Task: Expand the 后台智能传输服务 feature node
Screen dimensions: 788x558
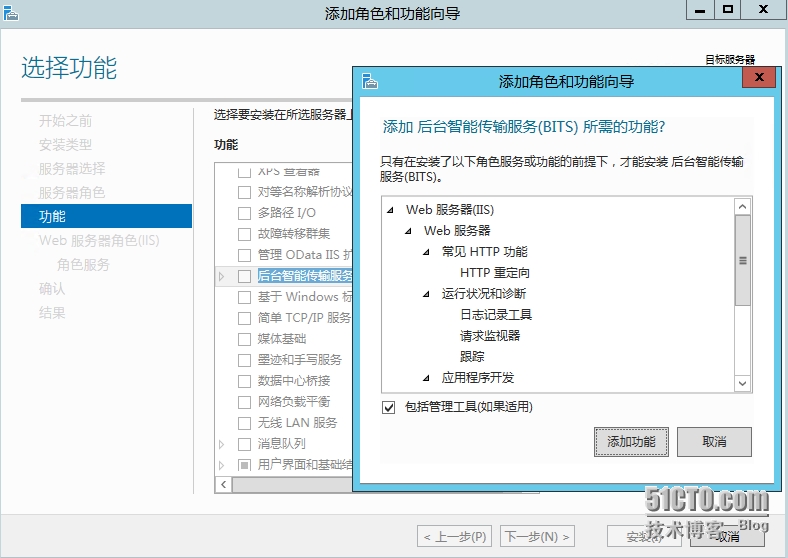Action: [222, 276]
